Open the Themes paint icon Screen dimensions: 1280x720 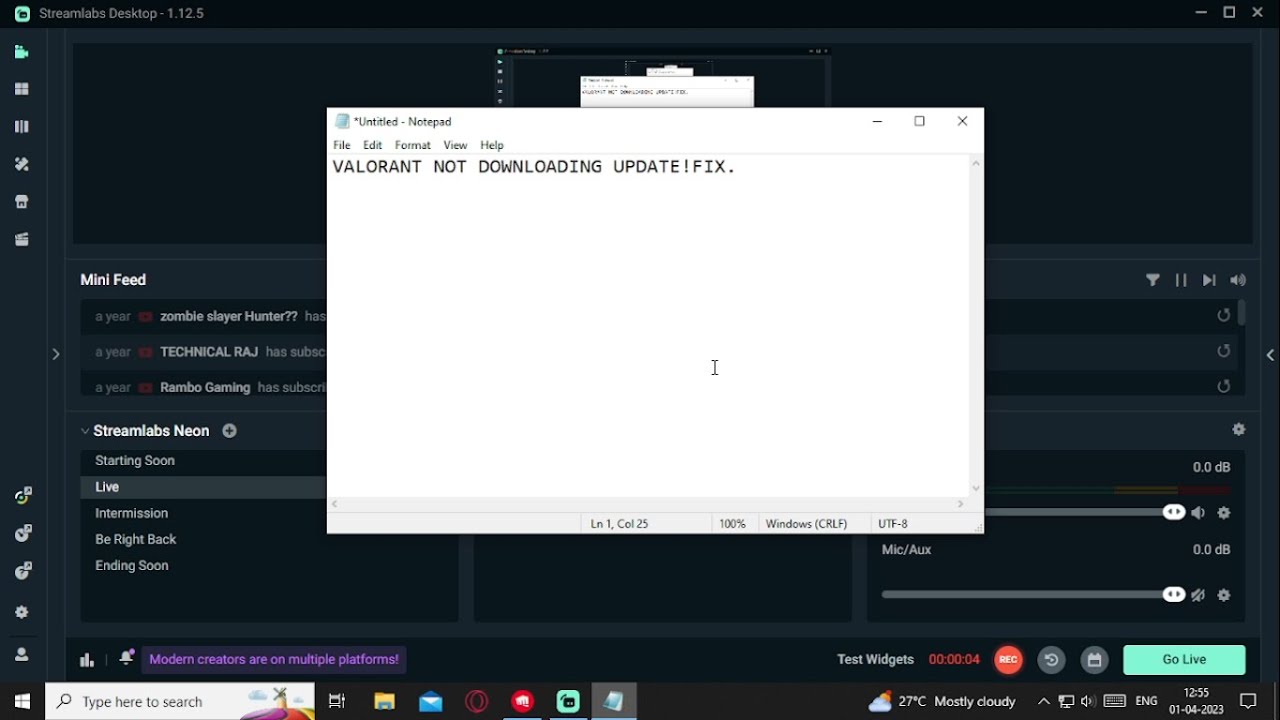click(x=22, y=164)
